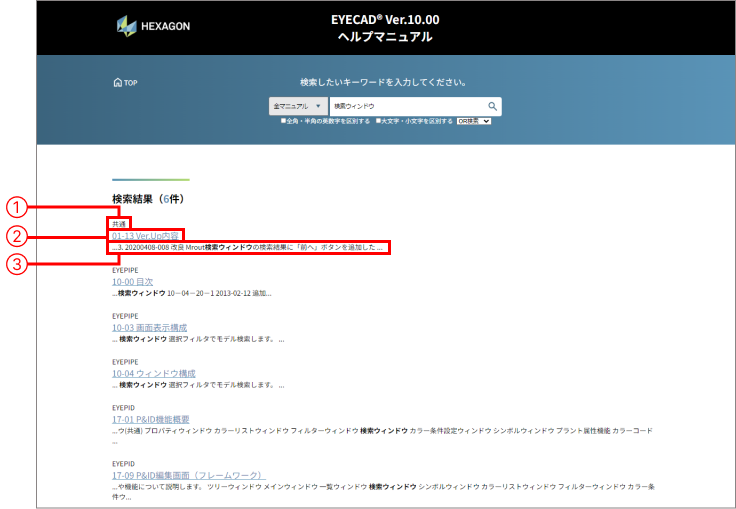Click the HEXAGON logo
This screenshot has height=509, width=736.
pos(153,26)
